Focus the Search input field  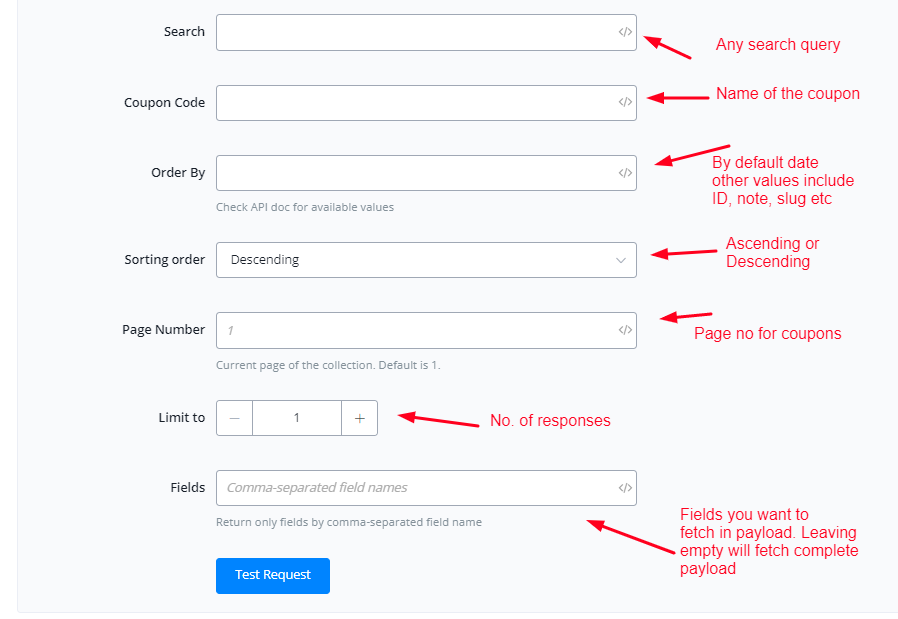pyautogui.click(x=415, y=32)
